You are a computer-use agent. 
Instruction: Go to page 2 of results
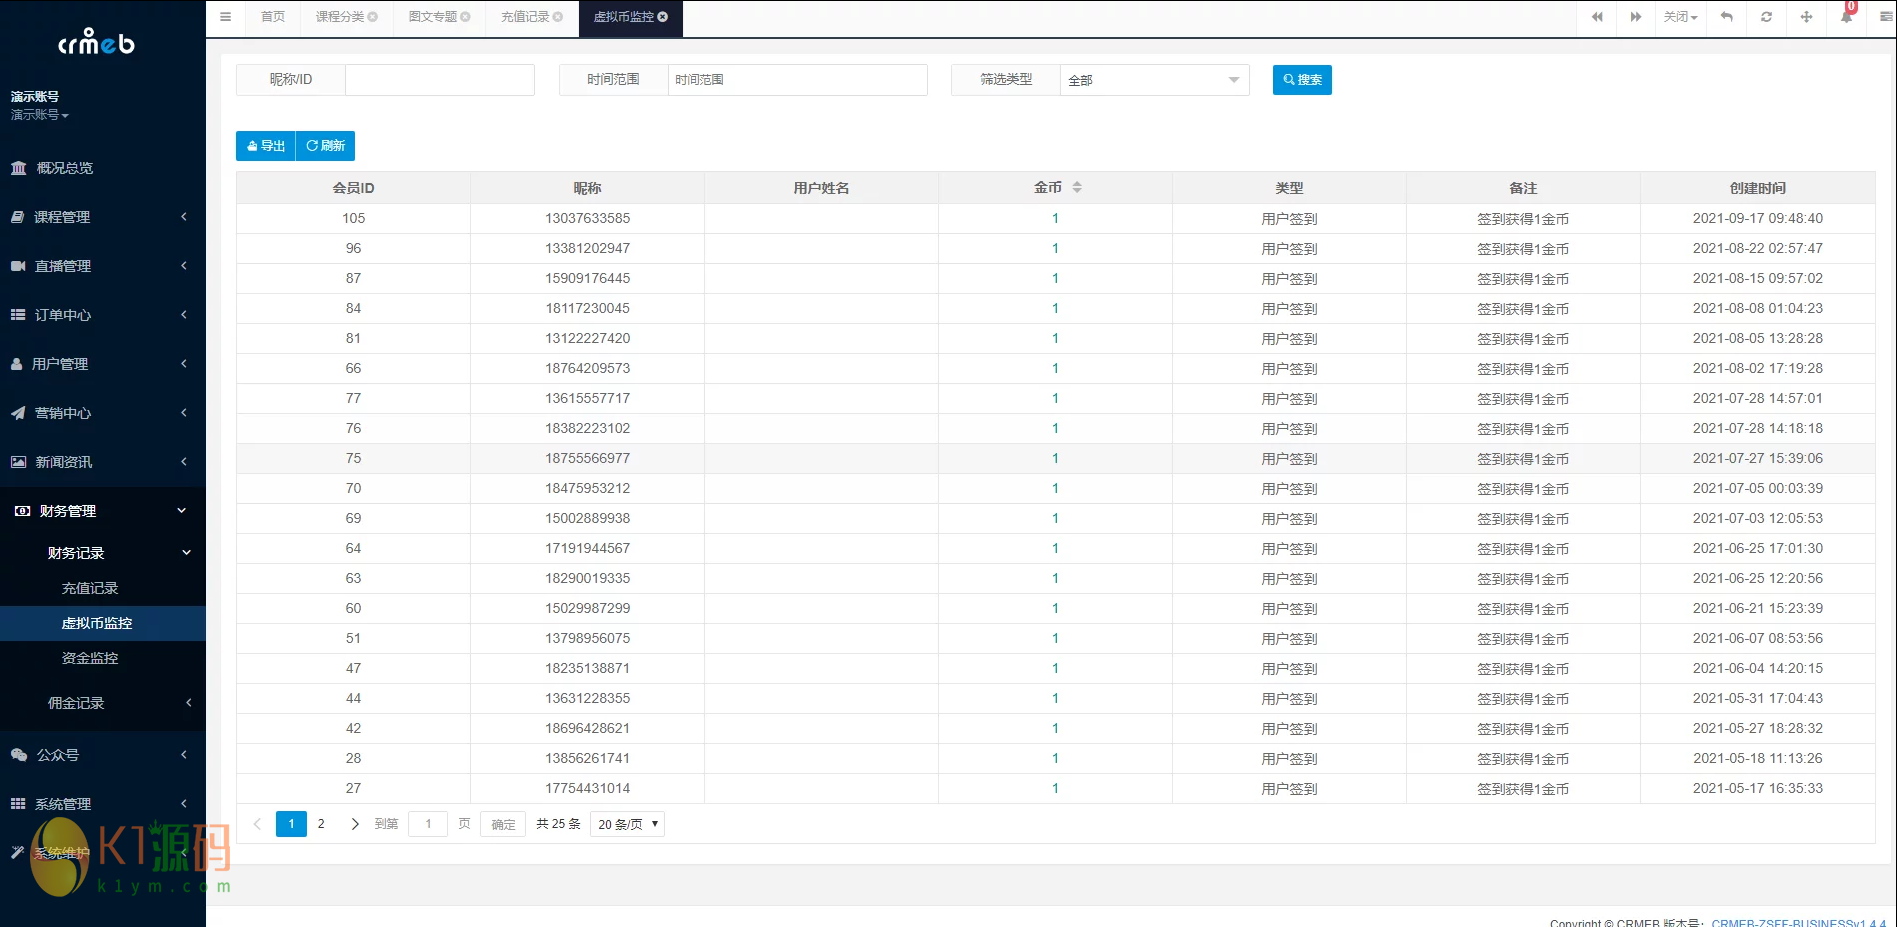tap(321, 824)
